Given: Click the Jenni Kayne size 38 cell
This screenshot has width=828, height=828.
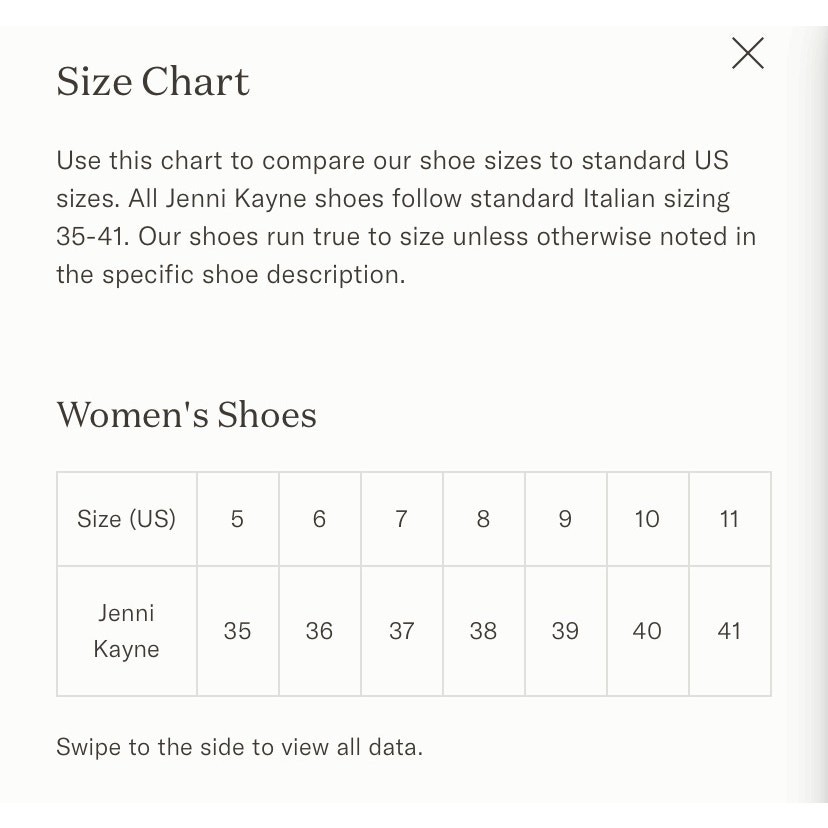Looking at the screenshot, I should click(484, 631).
